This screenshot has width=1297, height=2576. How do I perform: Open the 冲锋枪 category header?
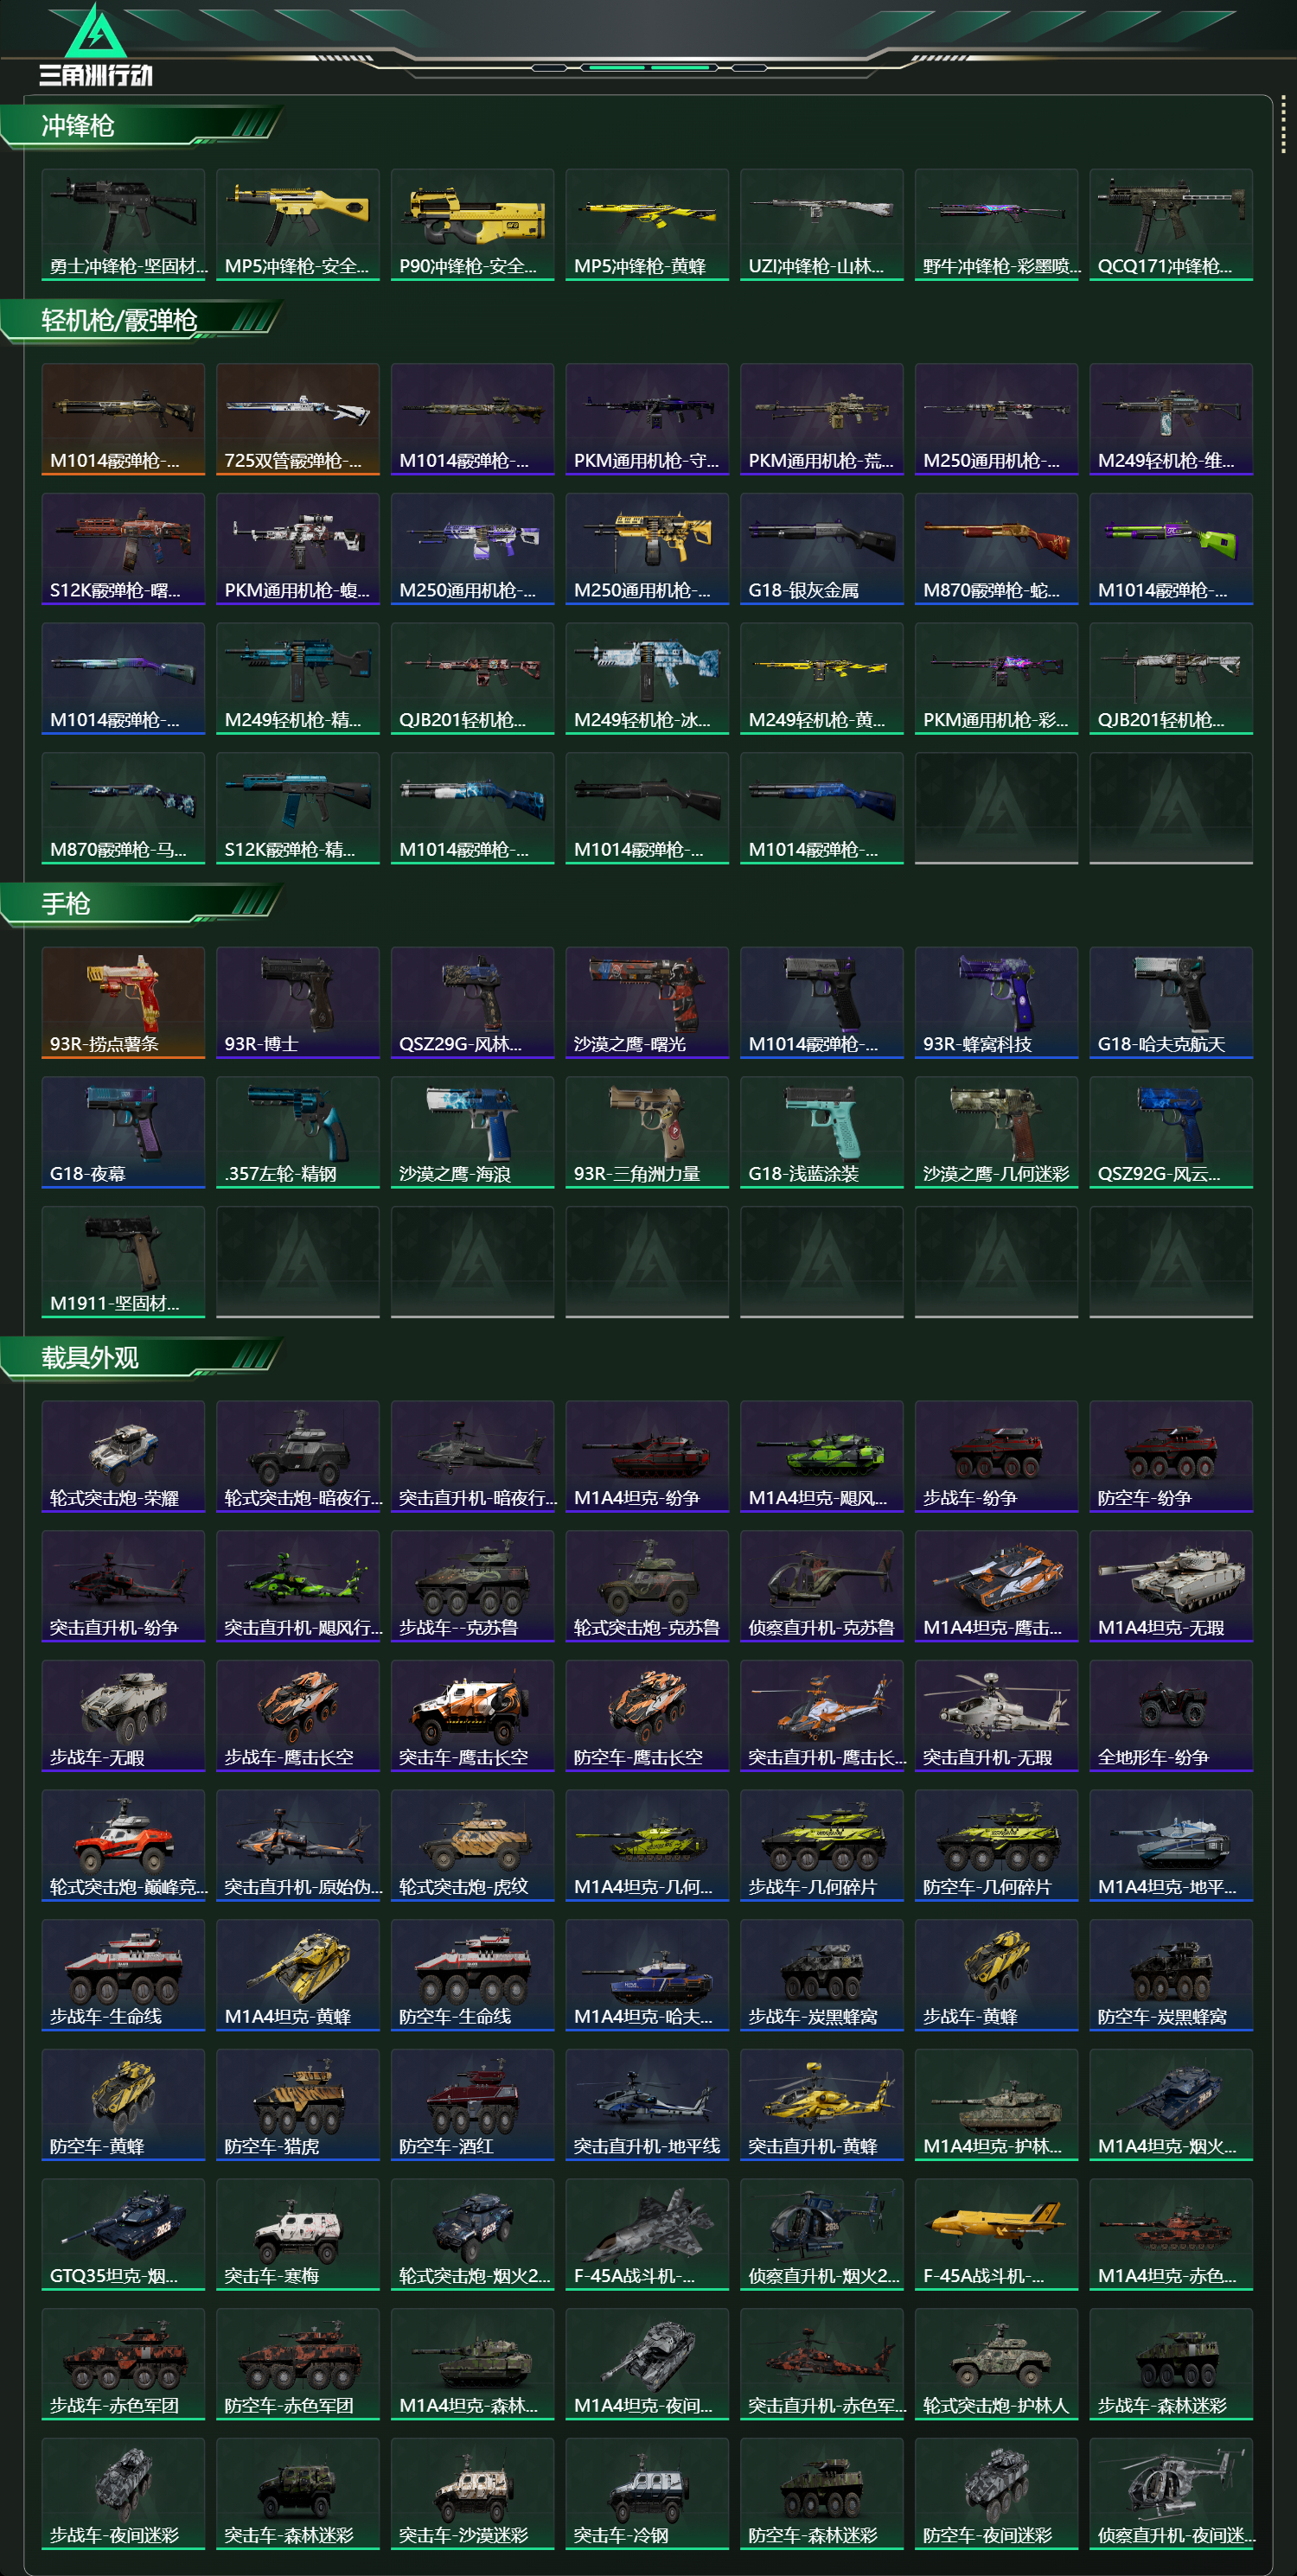click(140, 126)
